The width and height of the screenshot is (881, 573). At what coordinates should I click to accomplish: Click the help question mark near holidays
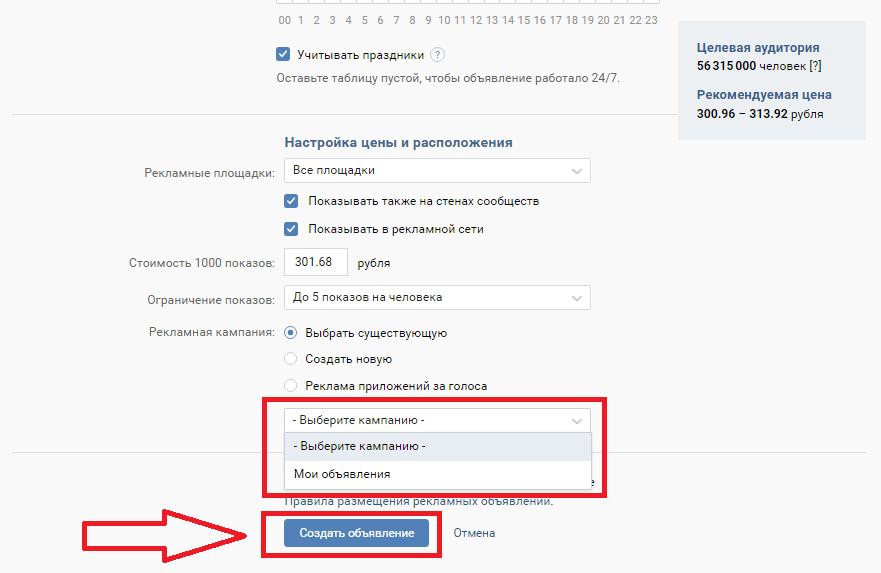[438, 55]
